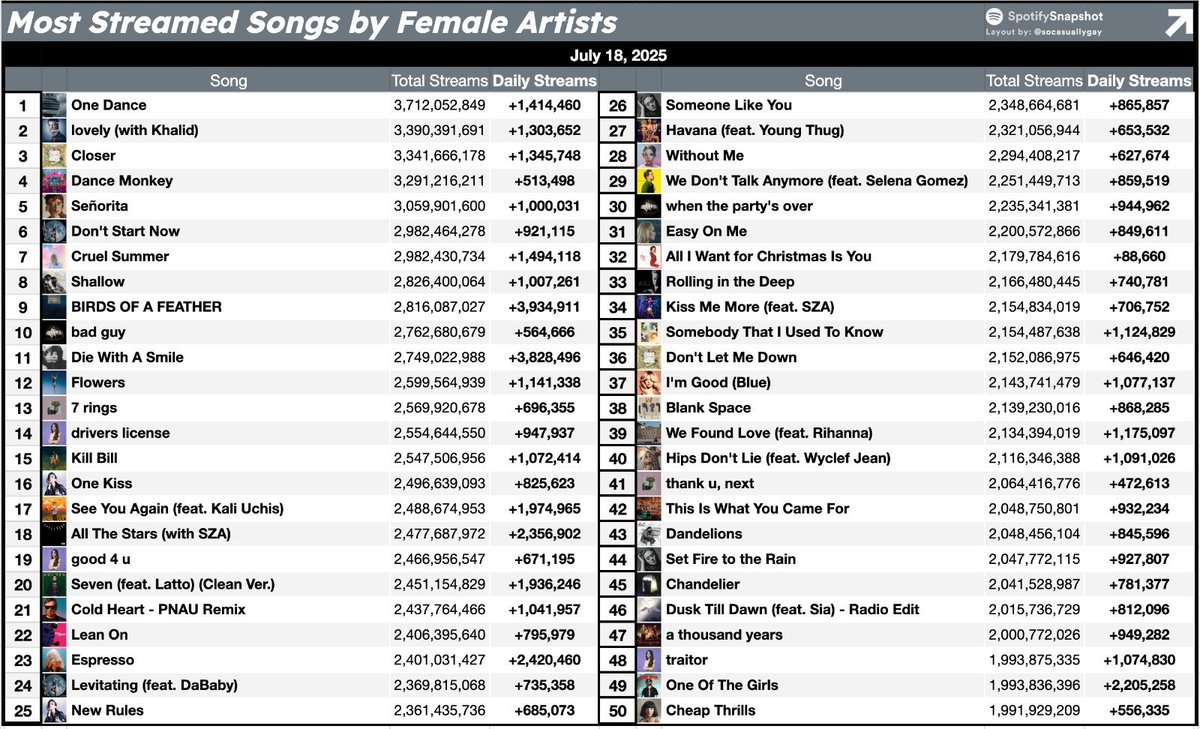Select song title Shallow
Viewport: 1200px width, 729px height.
point(98,282)
